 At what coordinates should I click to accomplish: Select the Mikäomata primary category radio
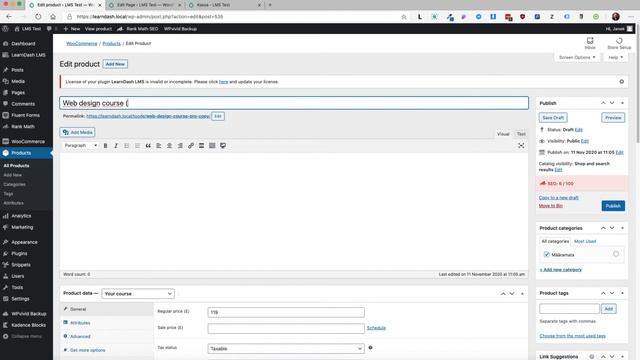click(x=616, y=254)
